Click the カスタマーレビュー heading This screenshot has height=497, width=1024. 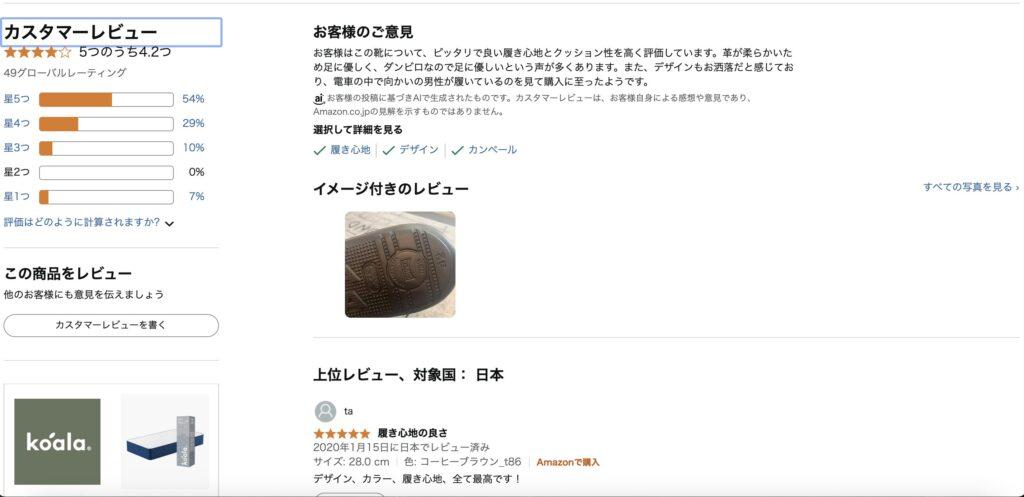point(81,31)
